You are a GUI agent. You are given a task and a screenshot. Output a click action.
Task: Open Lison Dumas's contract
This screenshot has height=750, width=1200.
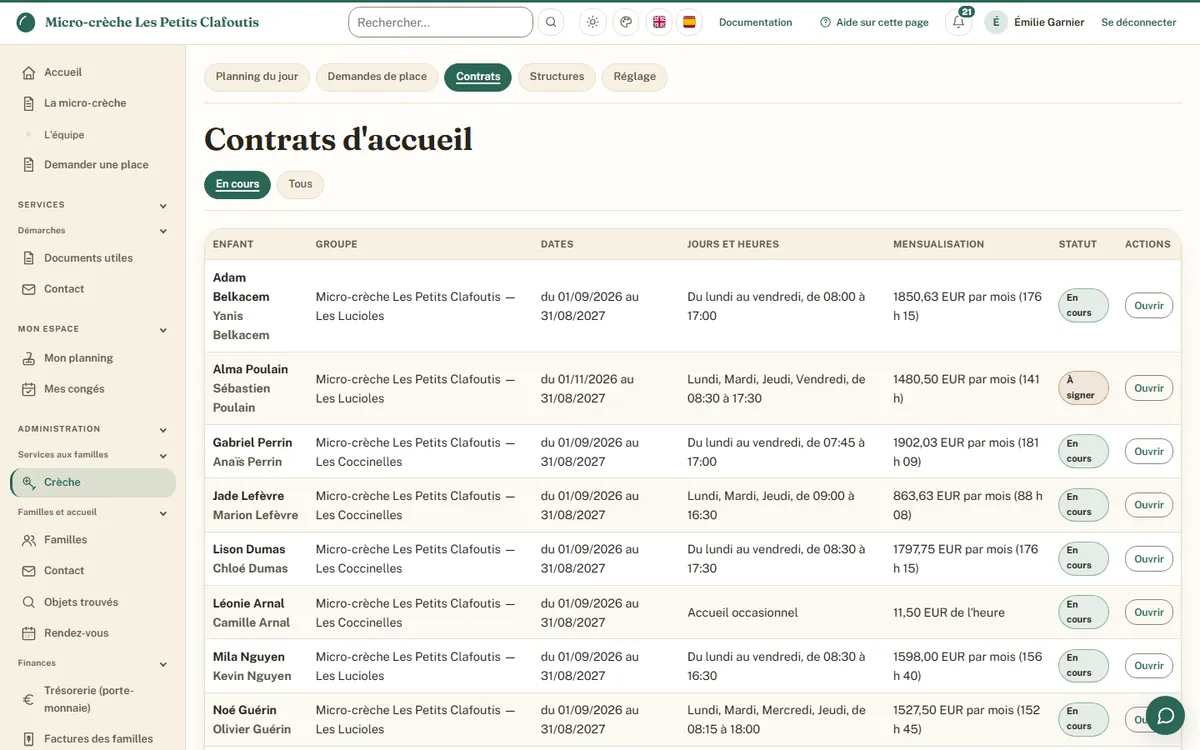[1149, 559]
